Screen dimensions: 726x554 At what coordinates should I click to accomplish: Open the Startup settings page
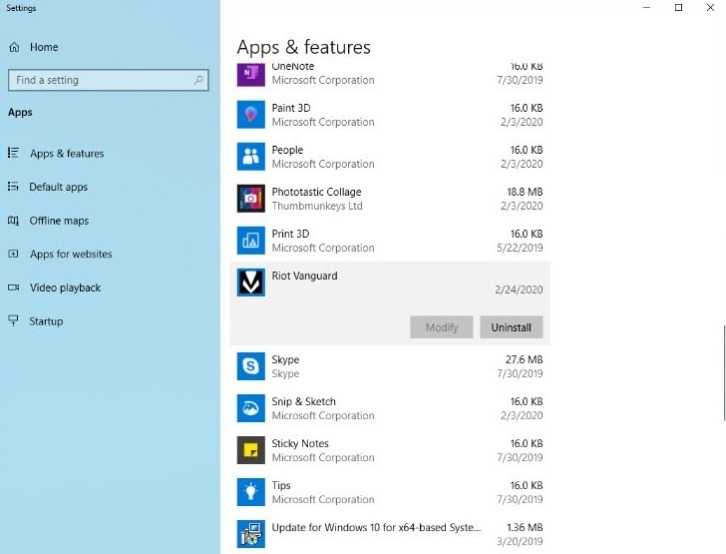click(46, 321)
